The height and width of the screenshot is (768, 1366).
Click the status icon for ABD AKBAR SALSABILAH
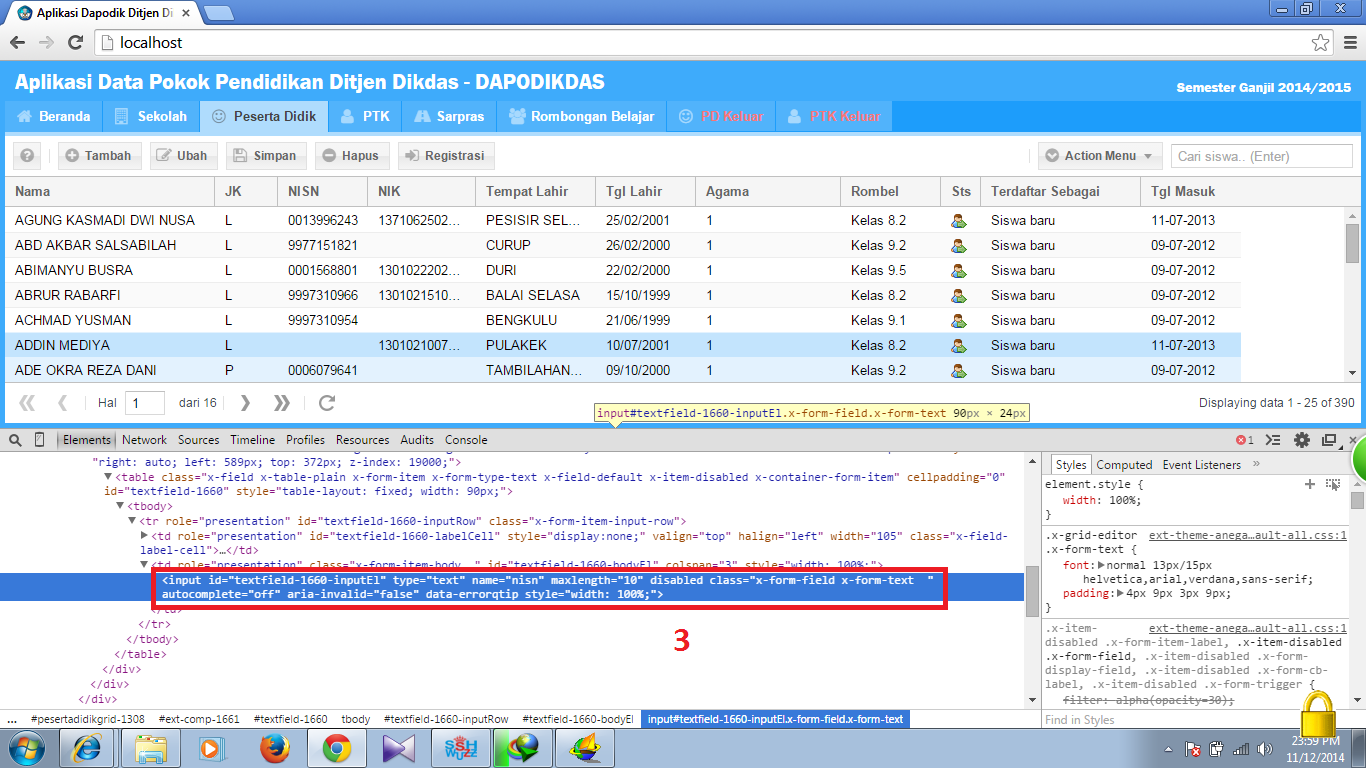(959, 245)
